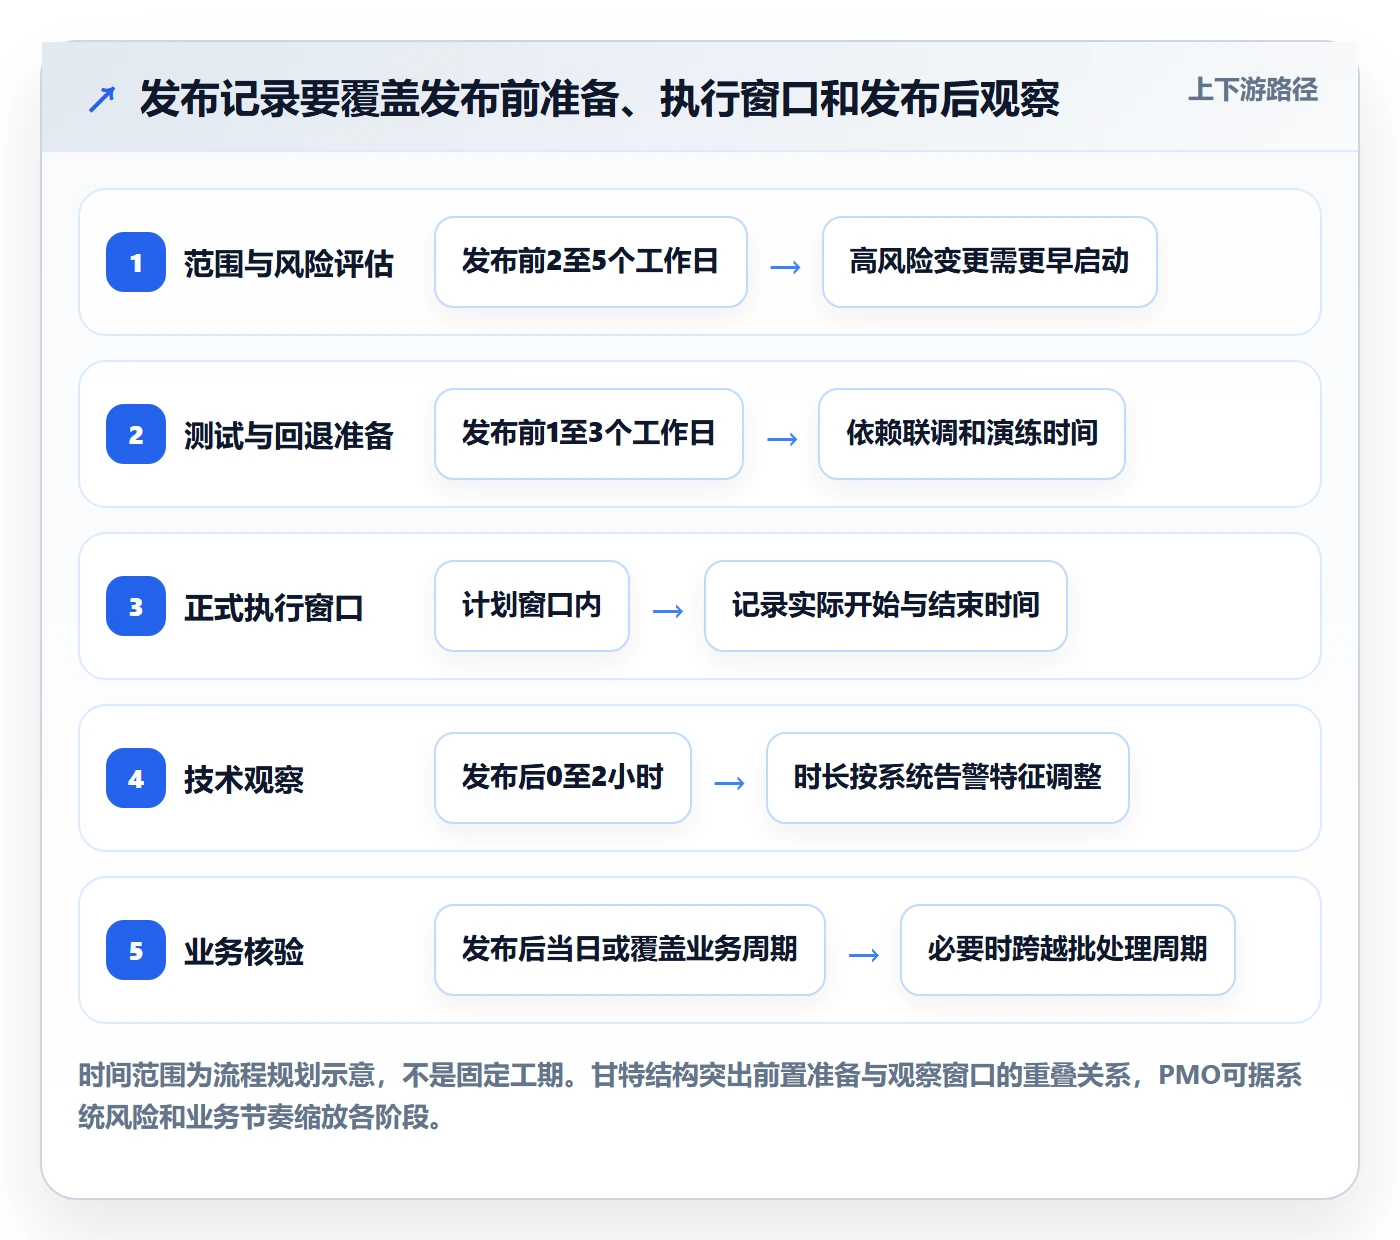1400x1240 pixels.
Task: Select the 正式执行窗口 step label
Action: (273, 608)
